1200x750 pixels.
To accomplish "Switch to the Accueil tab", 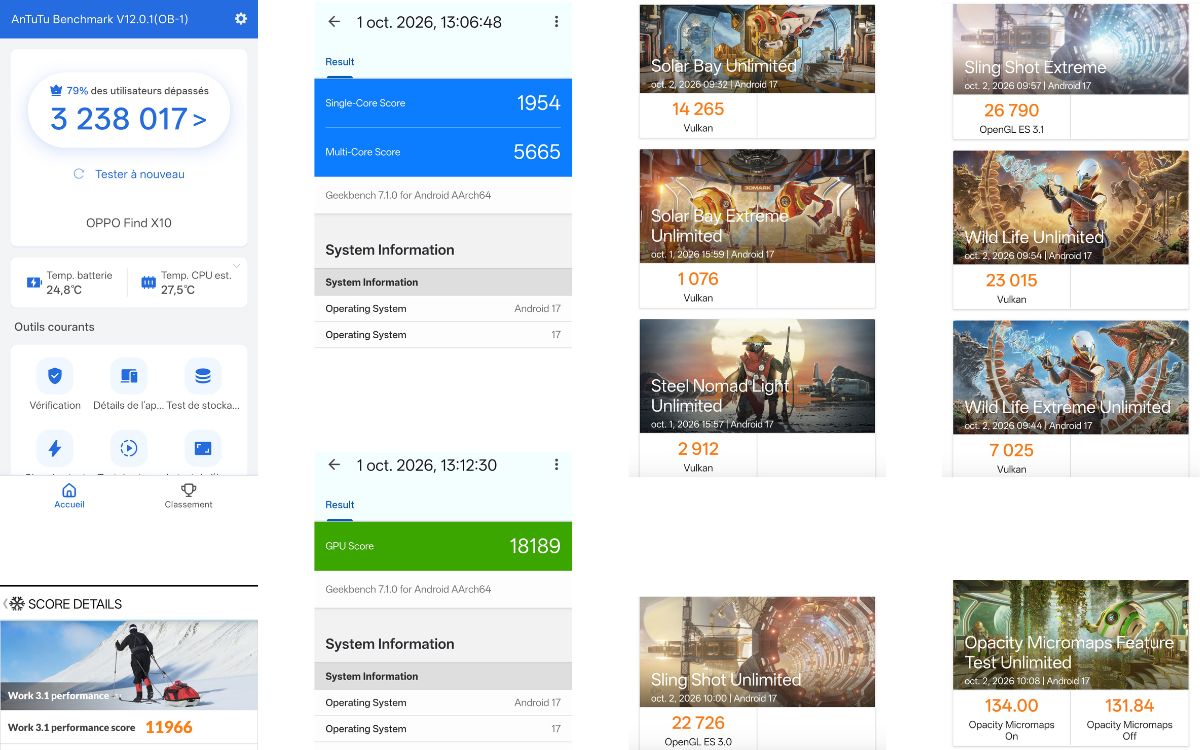I will coord(69,496).
